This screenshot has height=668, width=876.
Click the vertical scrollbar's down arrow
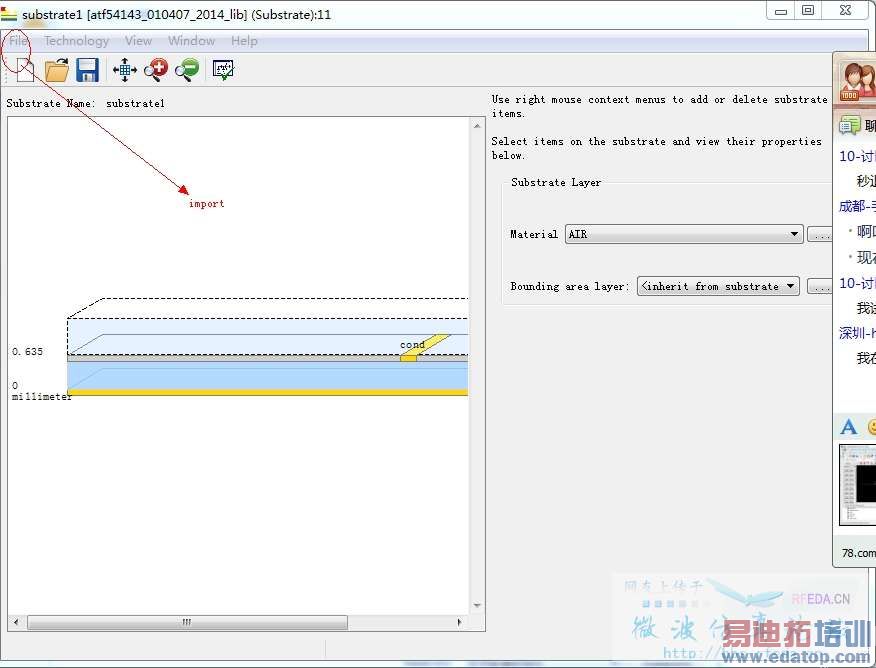click(477, 605)
